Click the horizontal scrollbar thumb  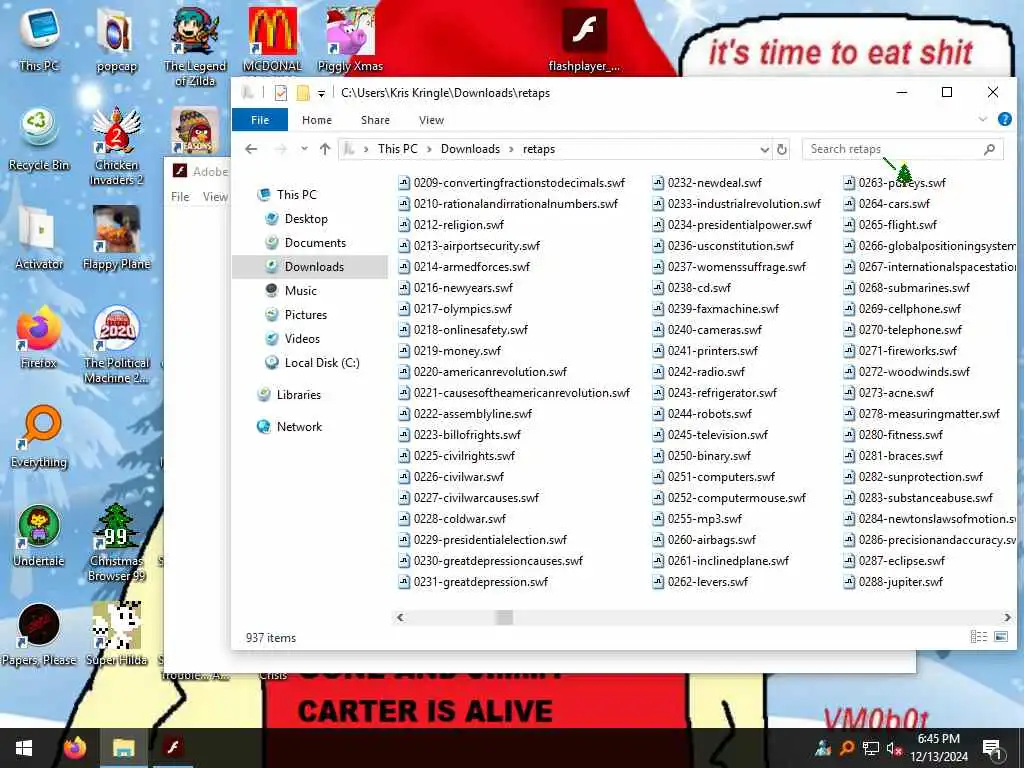point(504,617)
